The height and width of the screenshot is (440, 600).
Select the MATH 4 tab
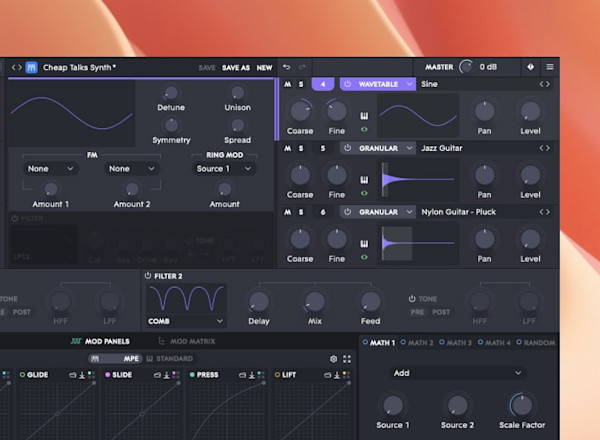tap(494, 343)
